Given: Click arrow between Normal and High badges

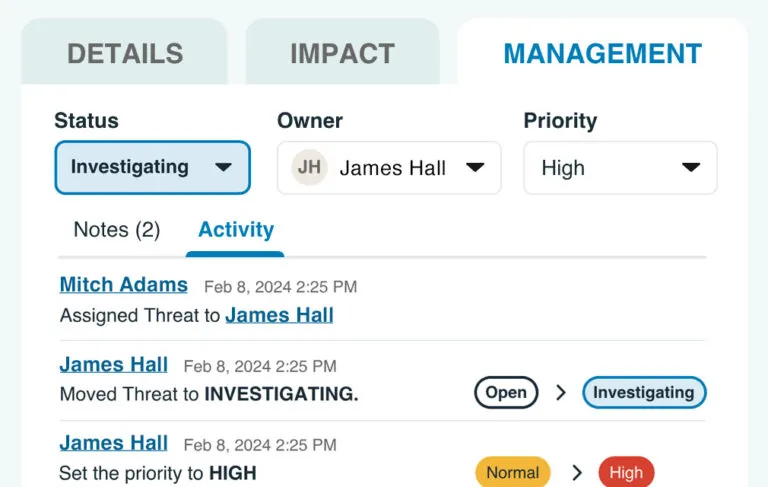Looking at the screenshot, I should (577, 472).
